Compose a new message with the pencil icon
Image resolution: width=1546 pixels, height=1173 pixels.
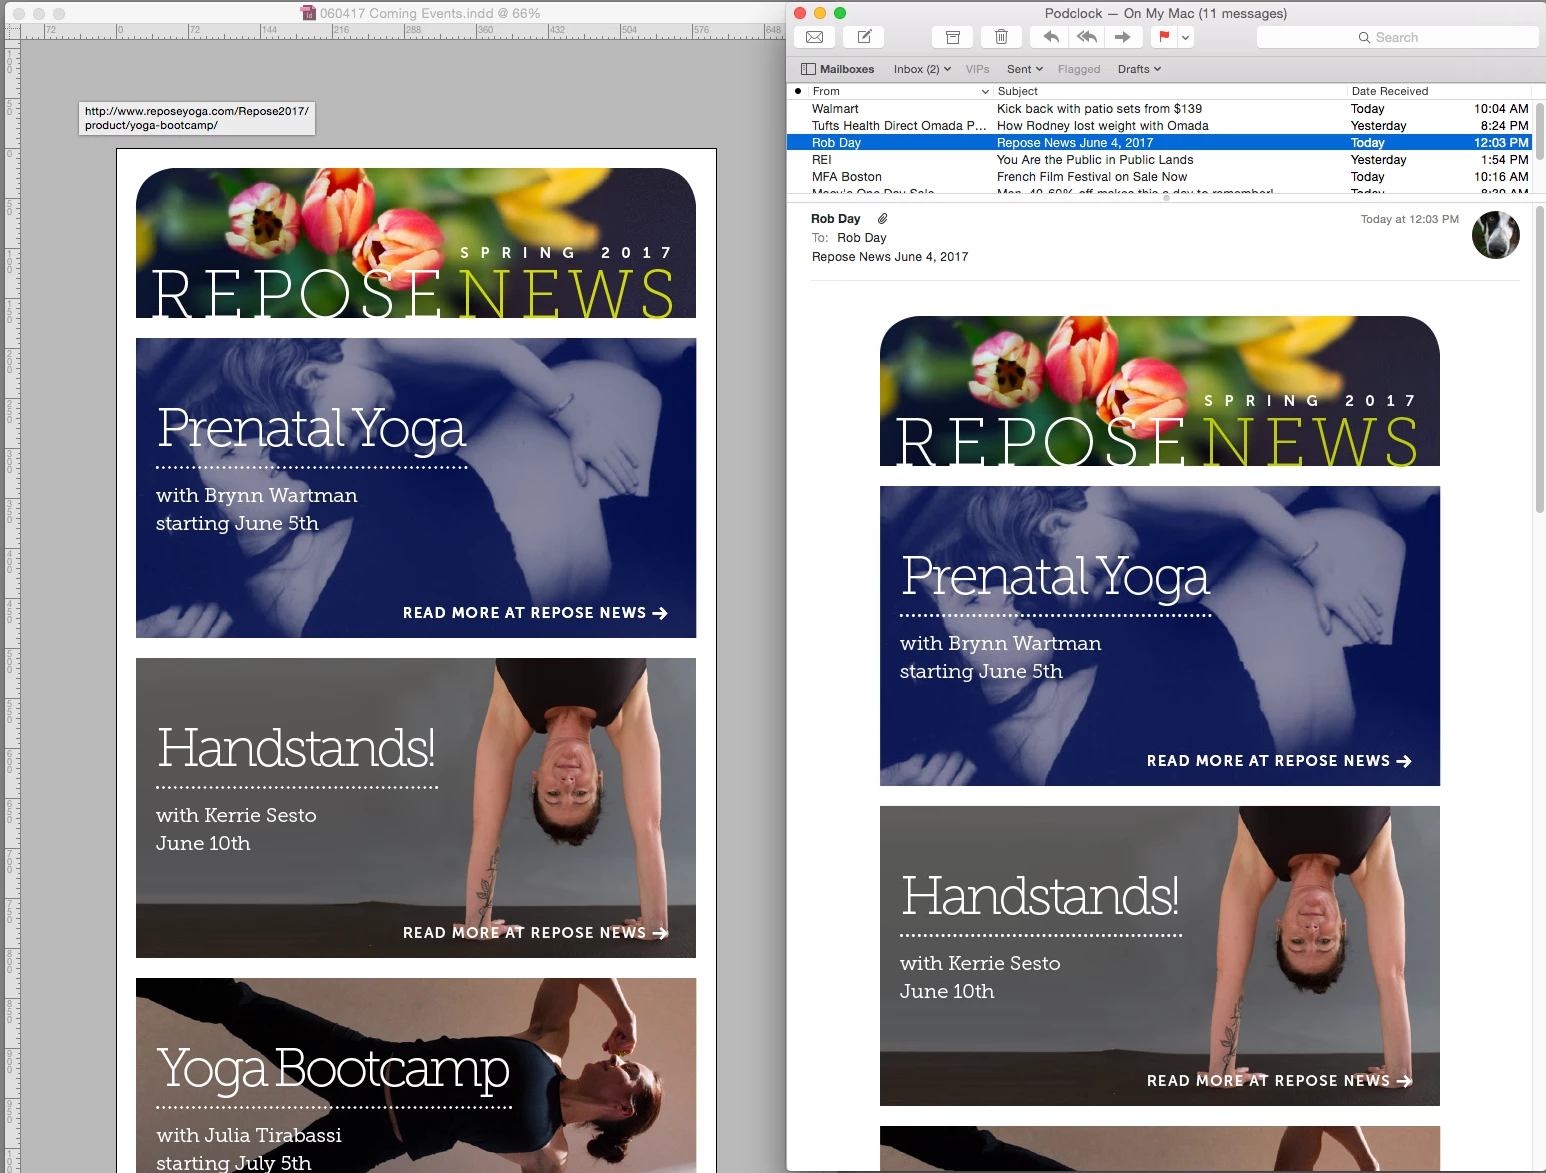coord(864,37)
